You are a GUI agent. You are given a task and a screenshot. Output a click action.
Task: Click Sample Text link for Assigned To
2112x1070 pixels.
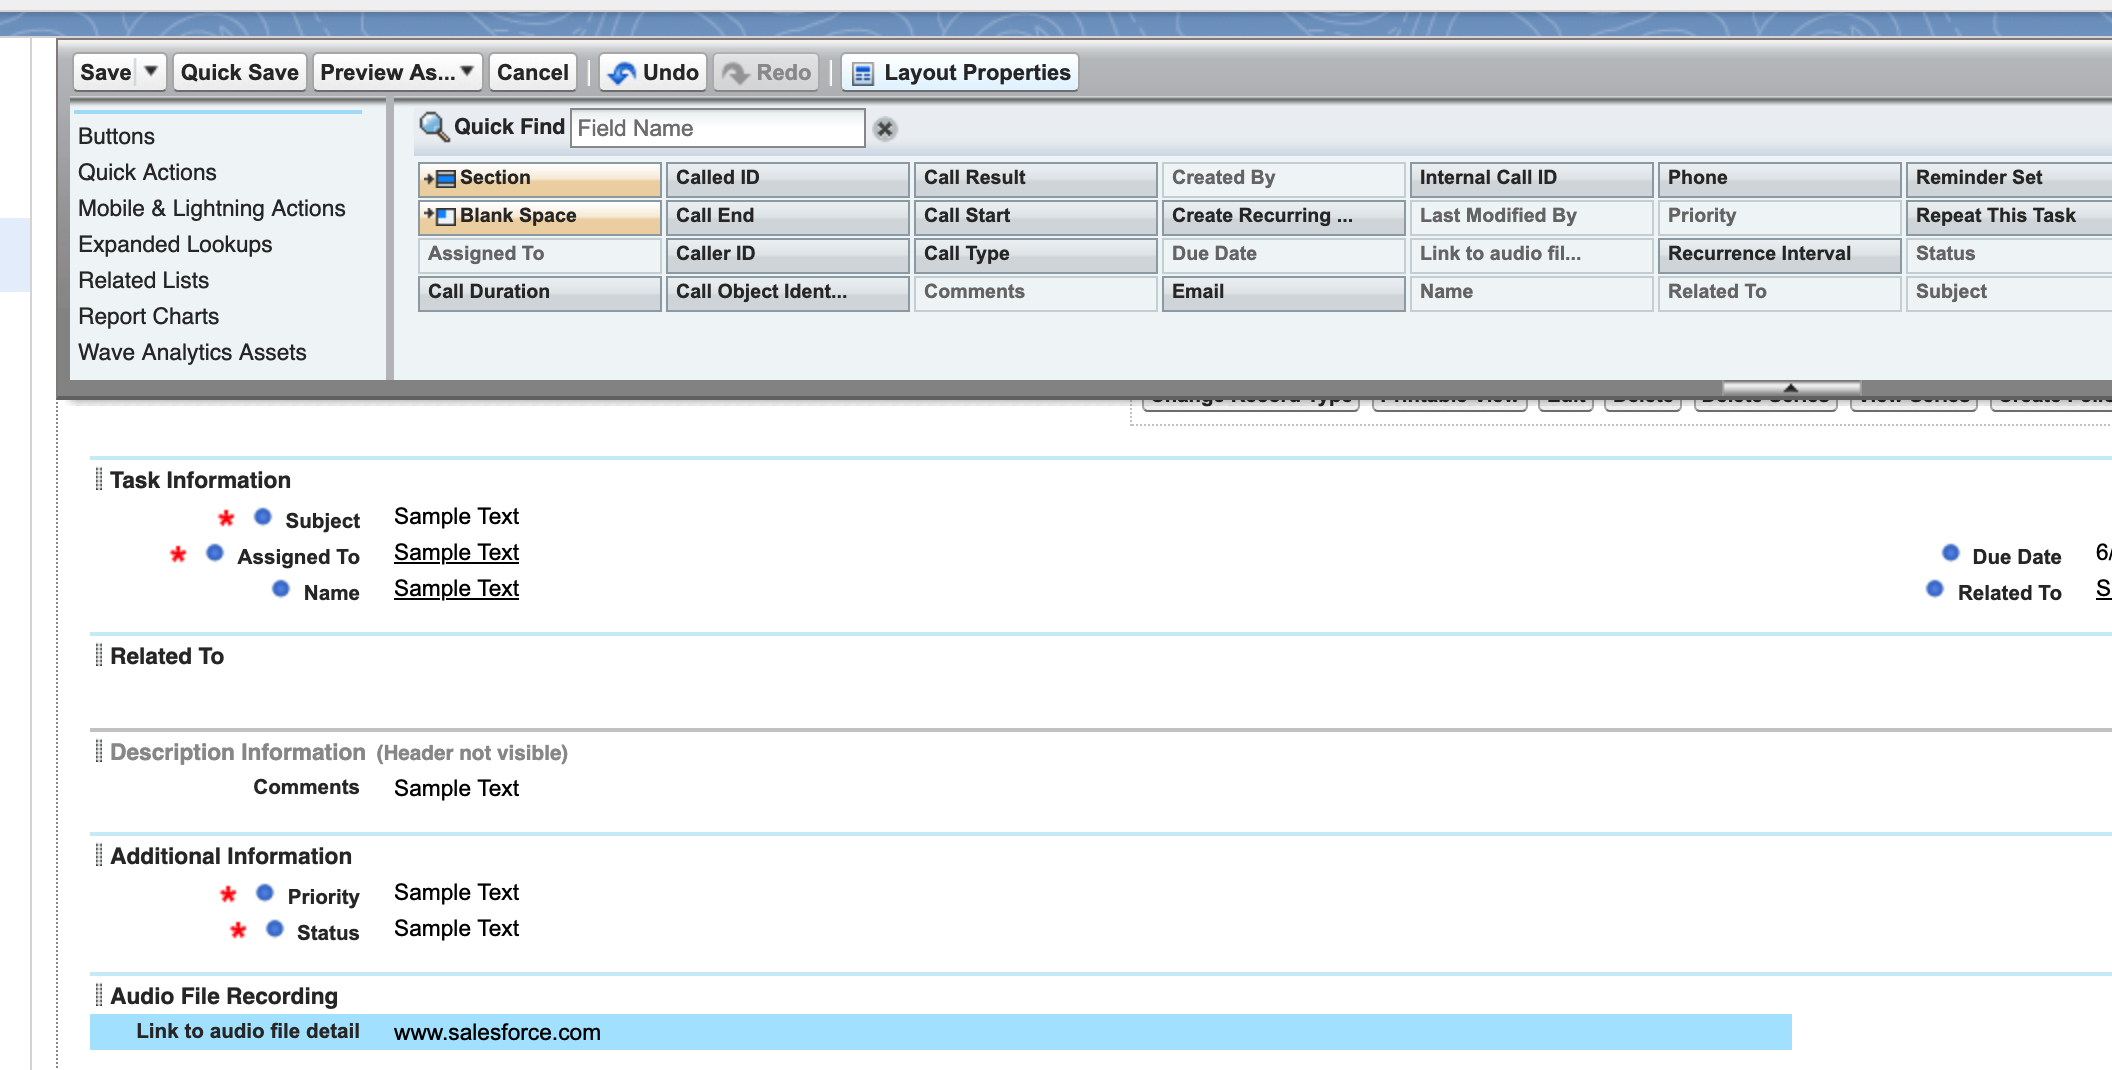(456, 552)
